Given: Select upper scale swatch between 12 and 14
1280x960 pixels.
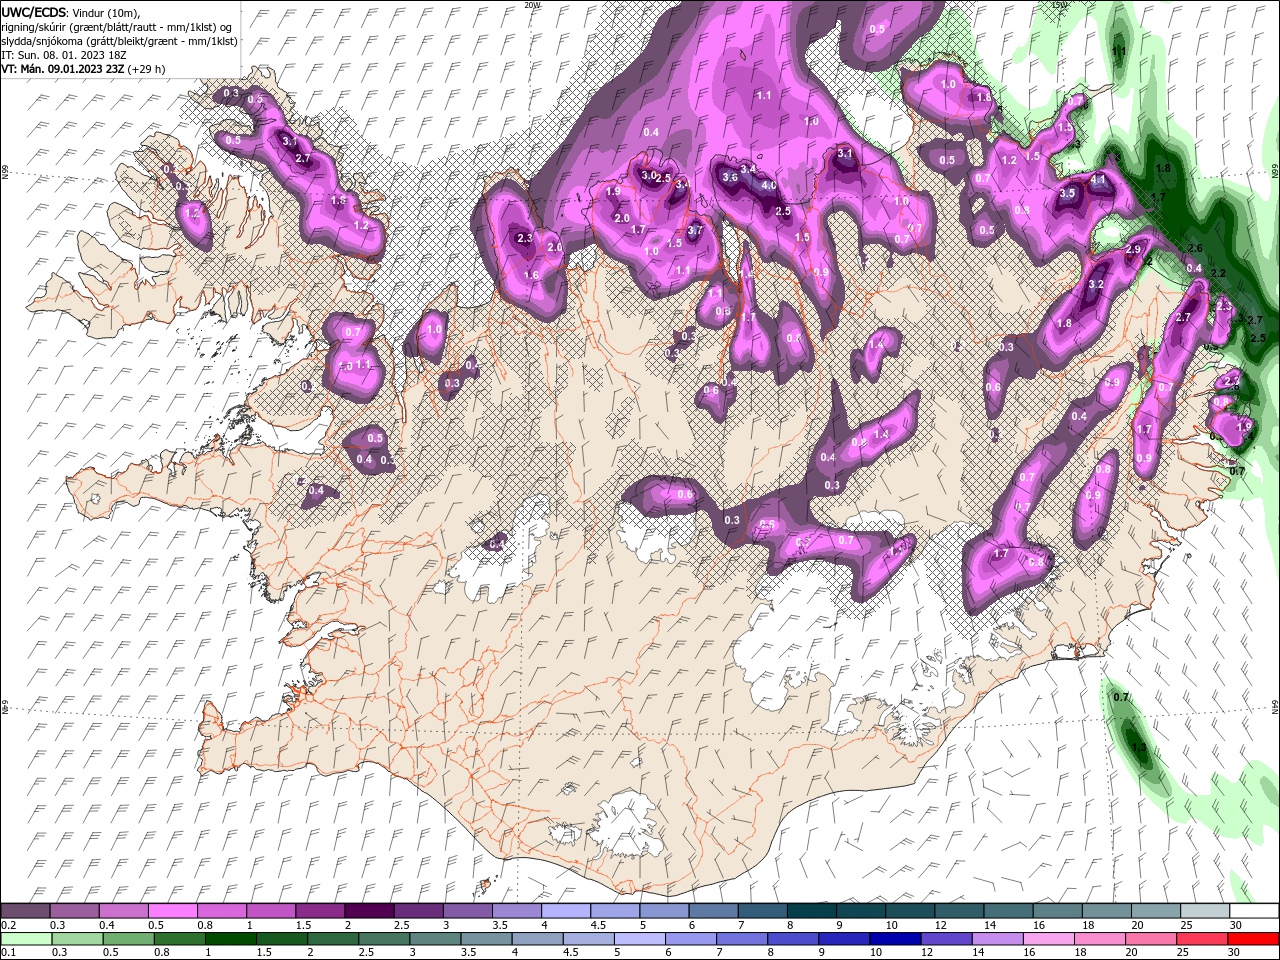Looking at the screenshot, I should 957,911.
